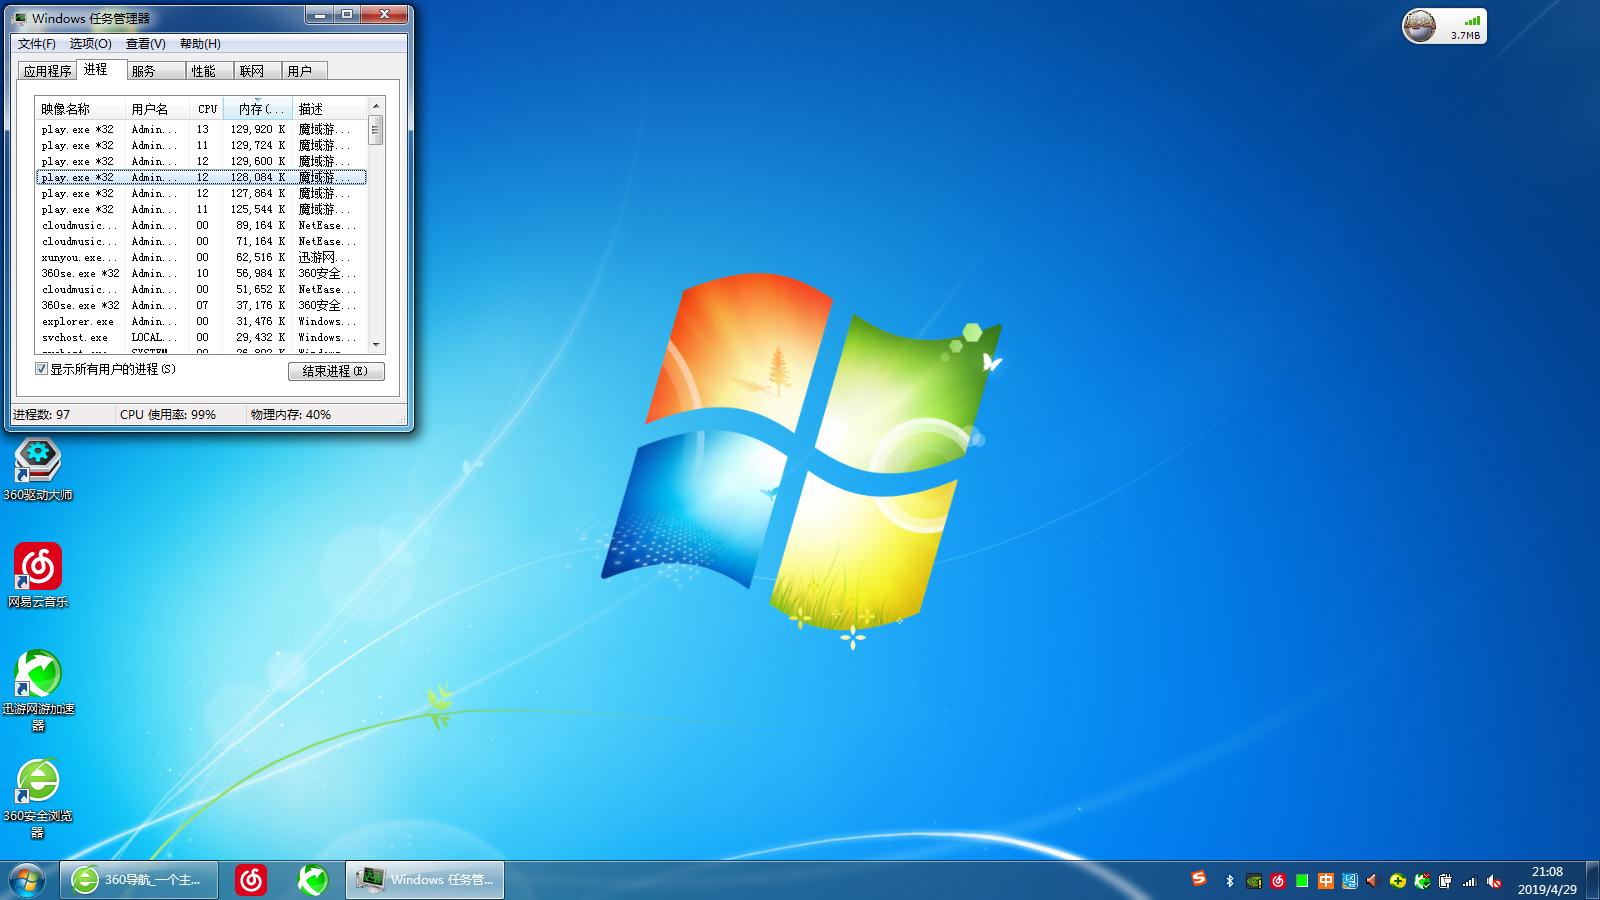Select play.exe row using 129,724 K
The width and height of the screenshot is (1600, 900).
(x=201, y=145)
